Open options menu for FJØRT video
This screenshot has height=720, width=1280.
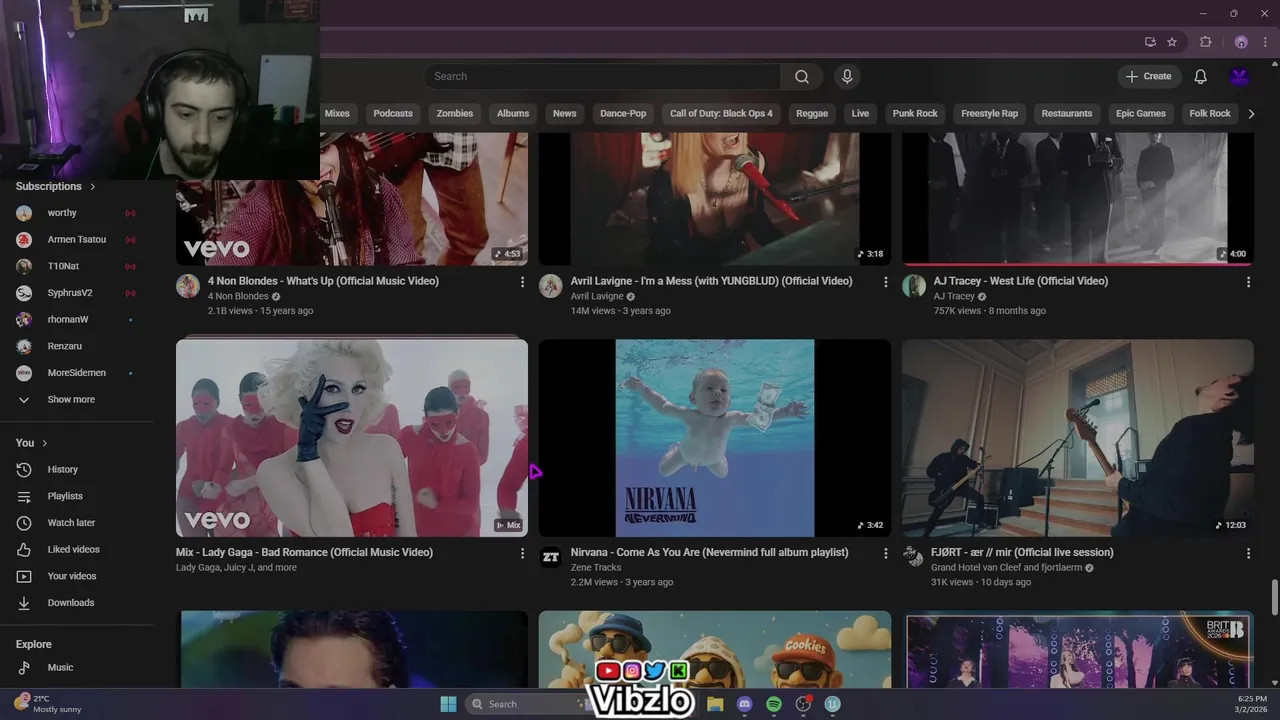tap(1248, 553)
